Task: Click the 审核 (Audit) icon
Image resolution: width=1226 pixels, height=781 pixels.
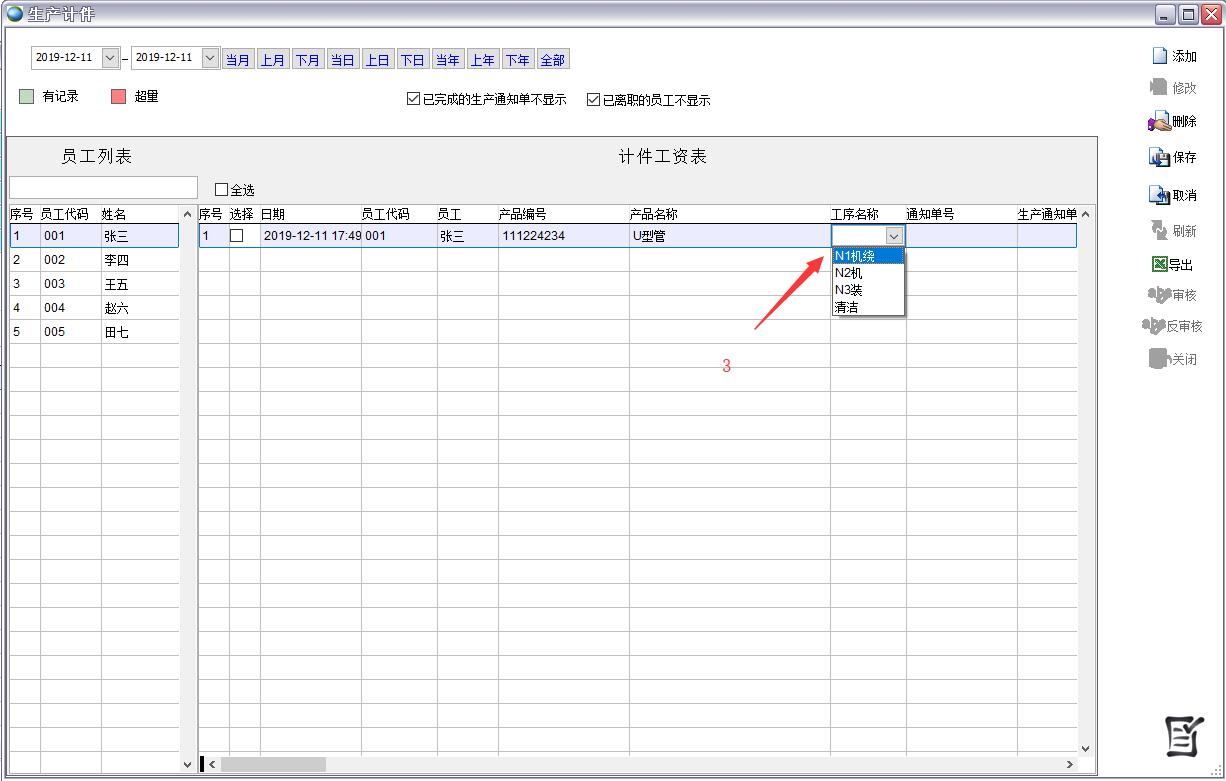Action: click(1160, 295)
